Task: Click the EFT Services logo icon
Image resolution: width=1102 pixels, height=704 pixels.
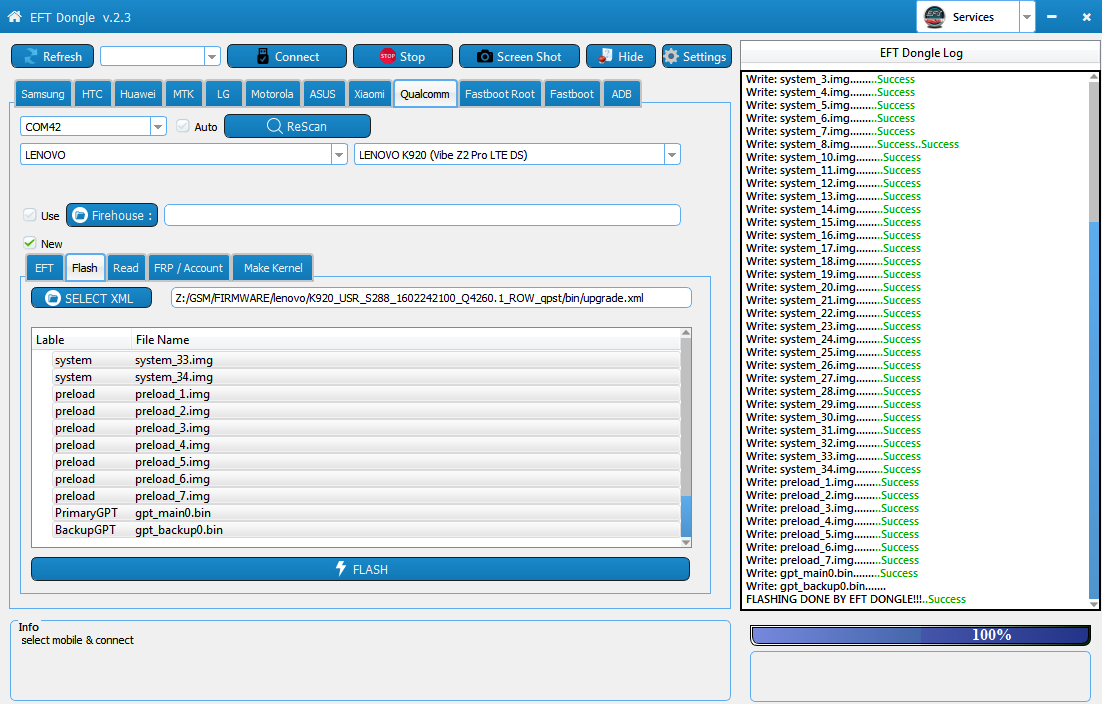Action: pos(934,16)
